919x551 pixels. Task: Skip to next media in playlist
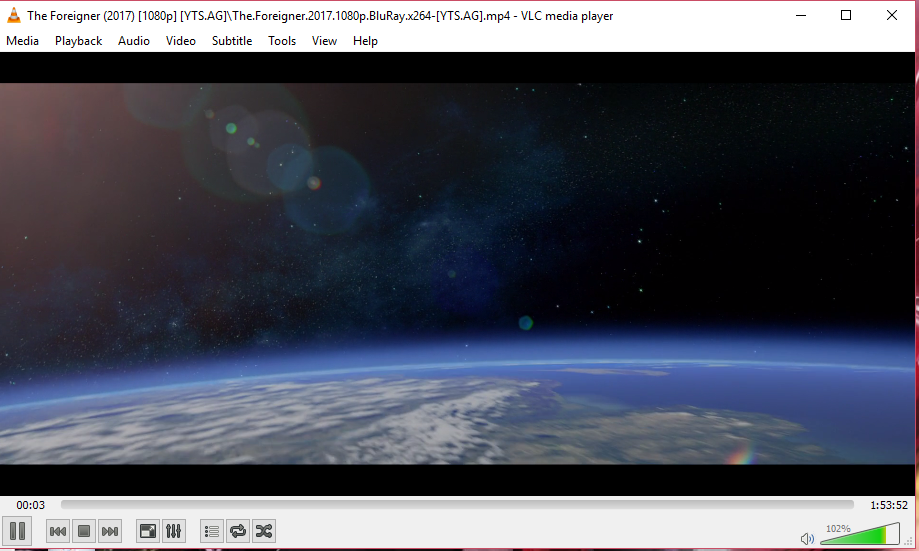coord(110,532)
